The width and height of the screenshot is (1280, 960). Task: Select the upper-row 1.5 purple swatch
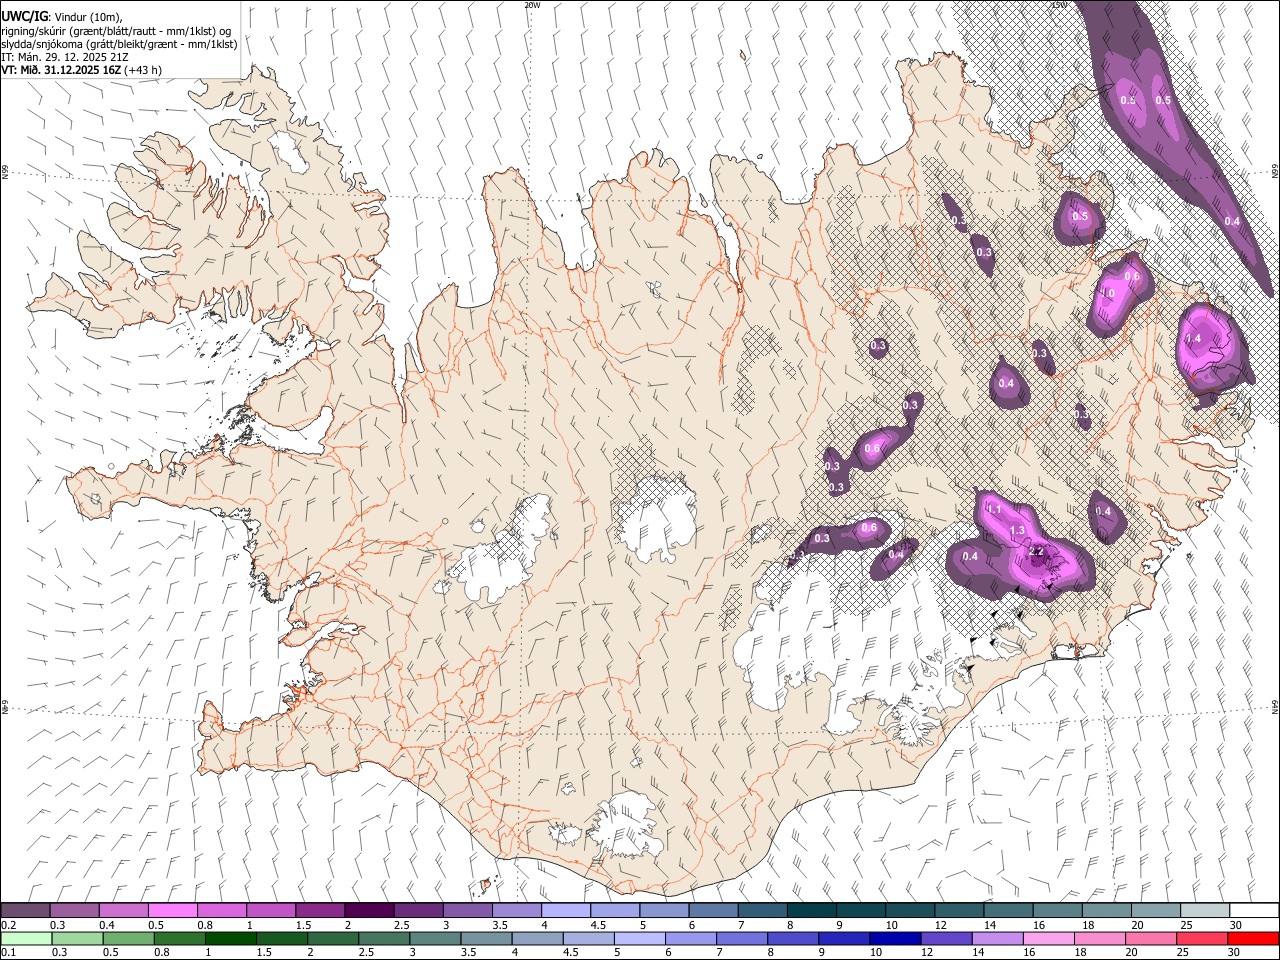(320, 910)
